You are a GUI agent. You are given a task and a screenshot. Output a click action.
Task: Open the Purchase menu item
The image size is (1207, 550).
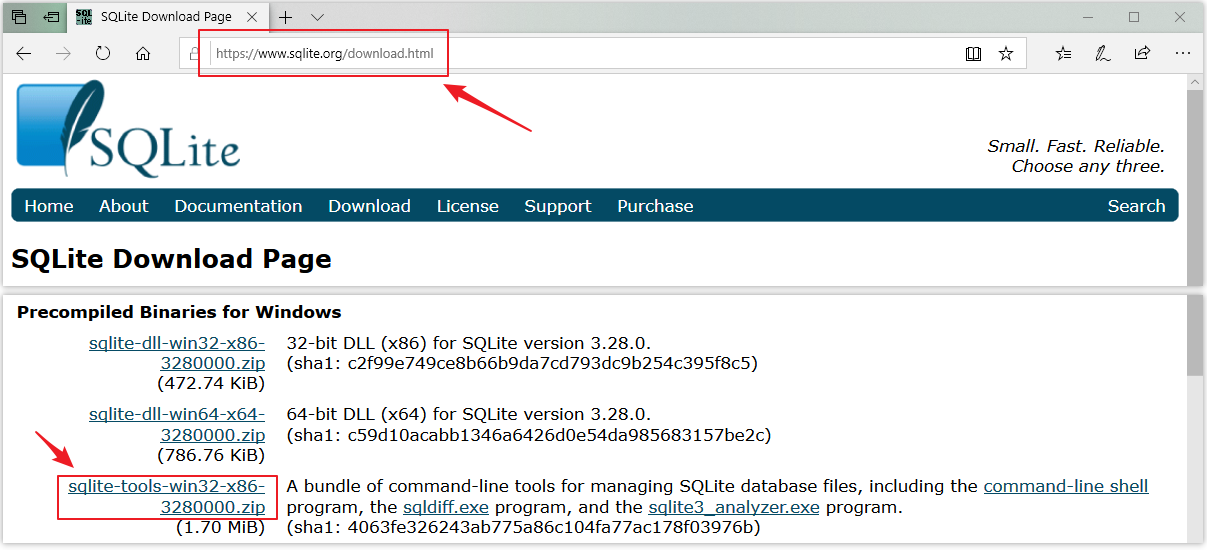[655, 206]
